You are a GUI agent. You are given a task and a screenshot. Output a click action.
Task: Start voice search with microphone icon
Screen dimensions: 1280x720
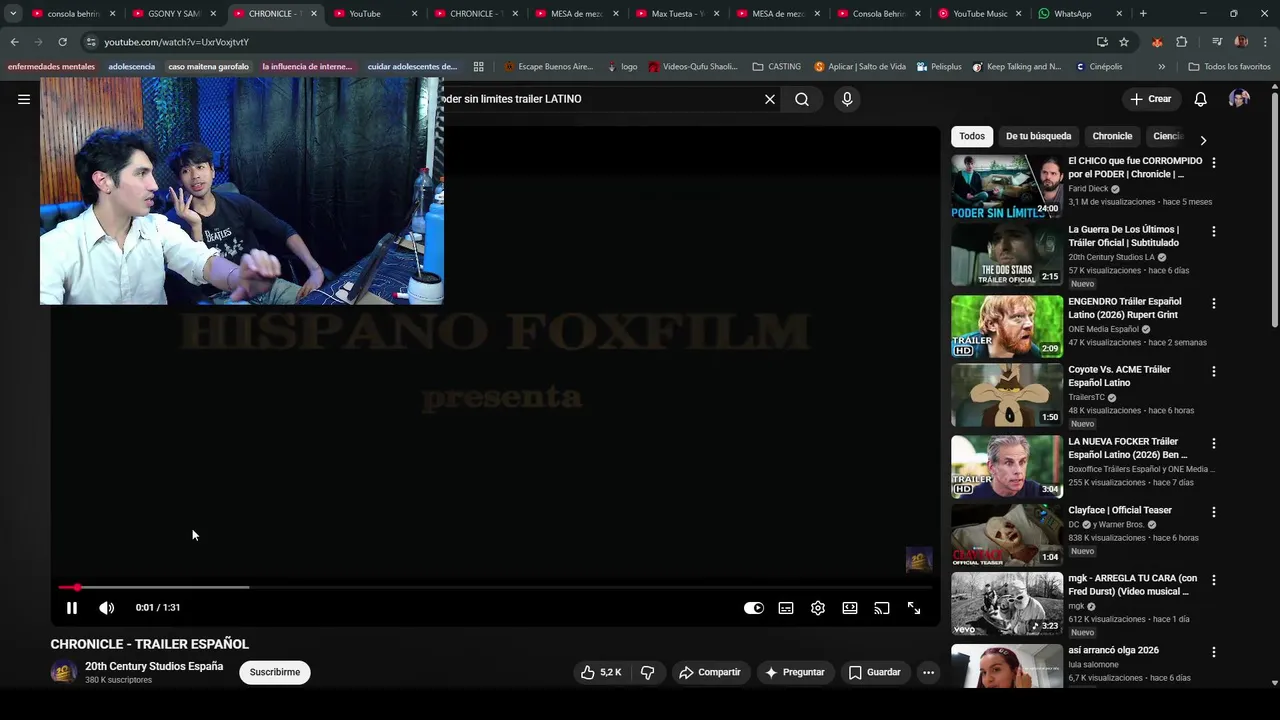(847, 99)
